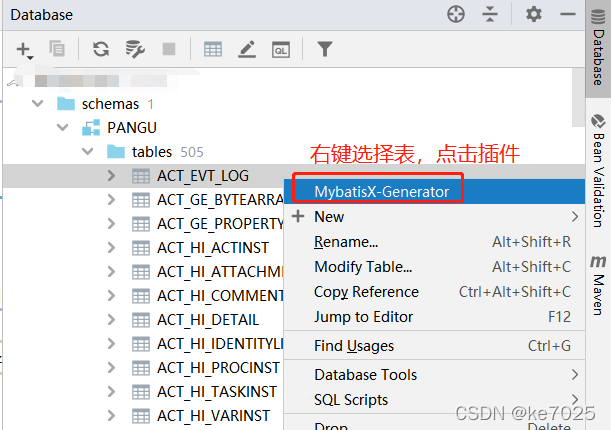The width and height of the screenshot is (611, 430).
Task: Open the Bean Validation side tab
Action: (598, 171)
